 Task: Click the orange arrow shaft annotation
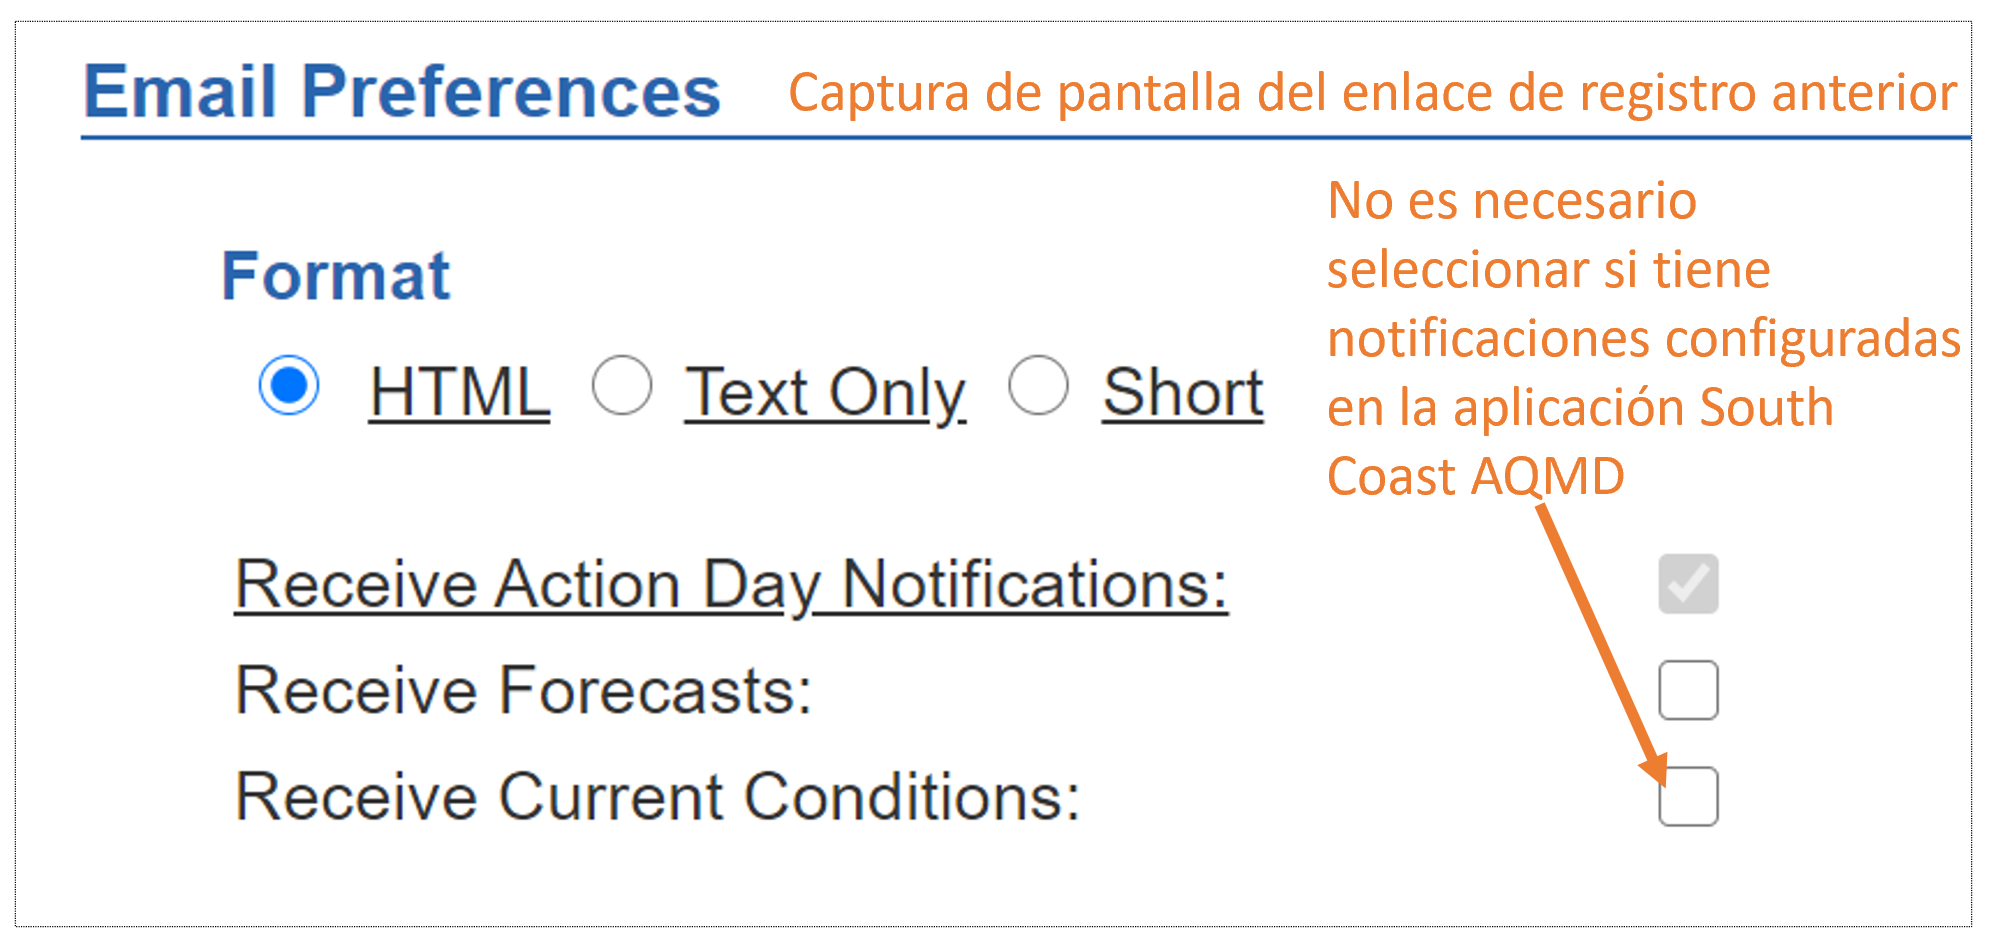1600,640
